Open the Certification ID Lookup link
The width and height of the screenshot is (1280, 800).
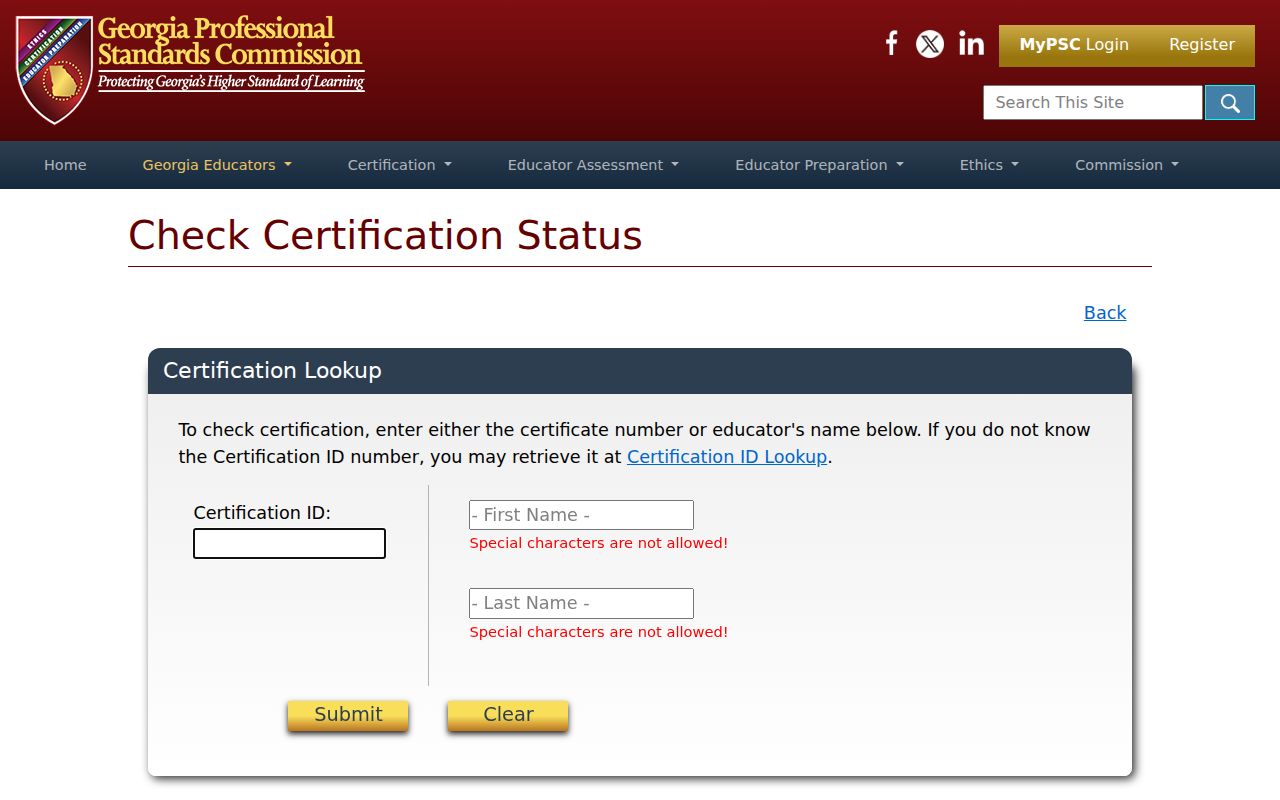click(727, 457)
